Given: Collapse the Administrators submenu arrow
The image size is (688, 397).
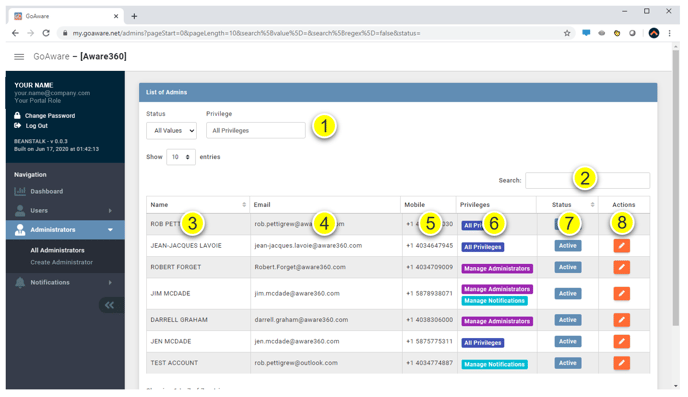Looking at the screenshot, I should click(x=110, y=230).
